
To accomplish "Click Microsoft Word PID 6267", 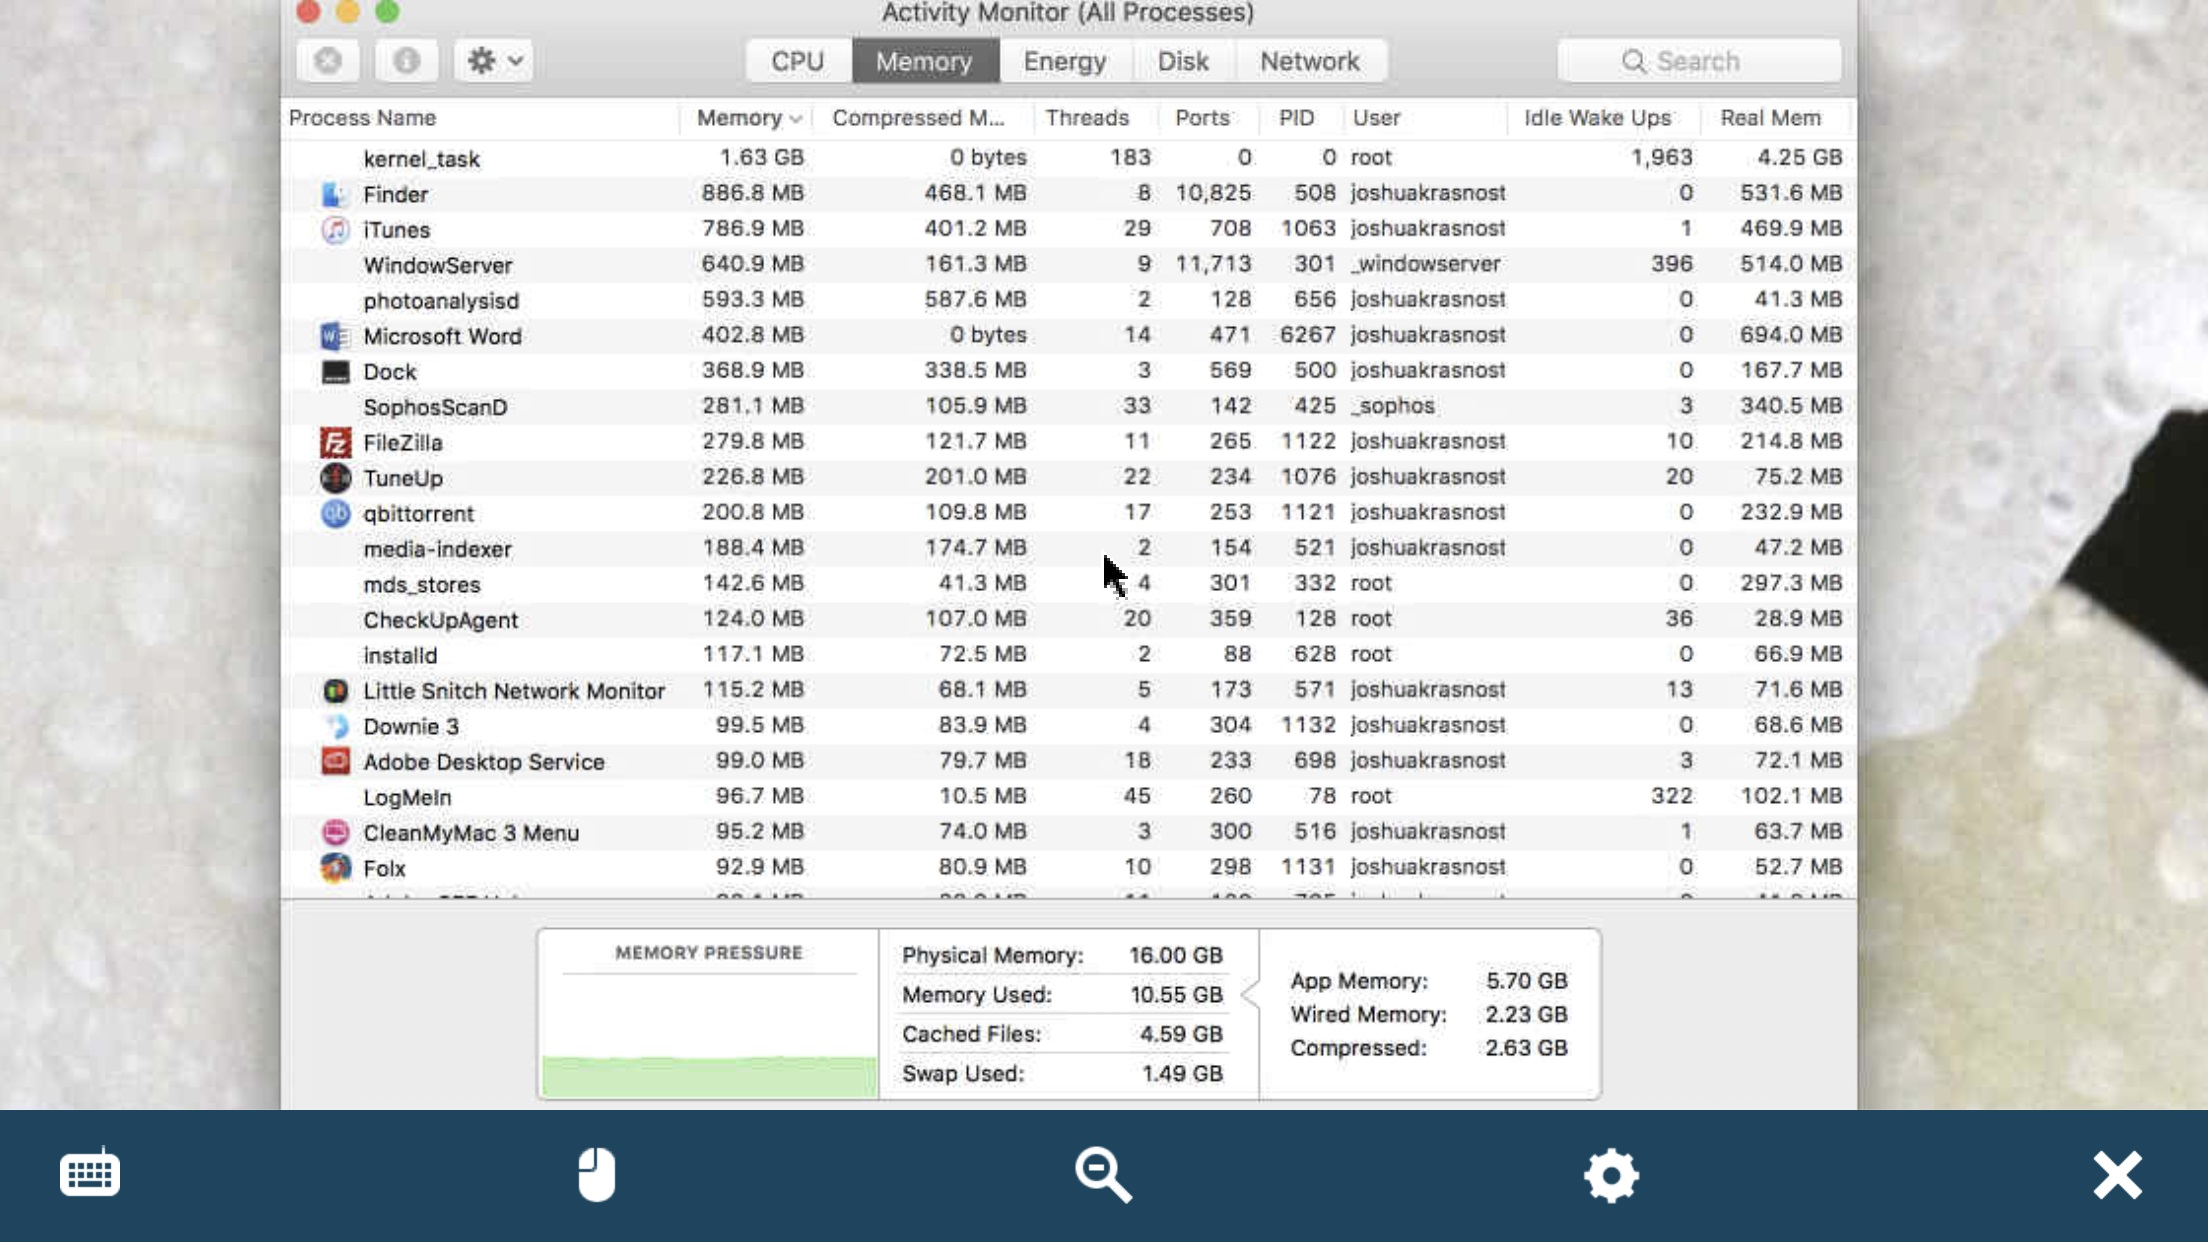I will (x=1308, y=335).
